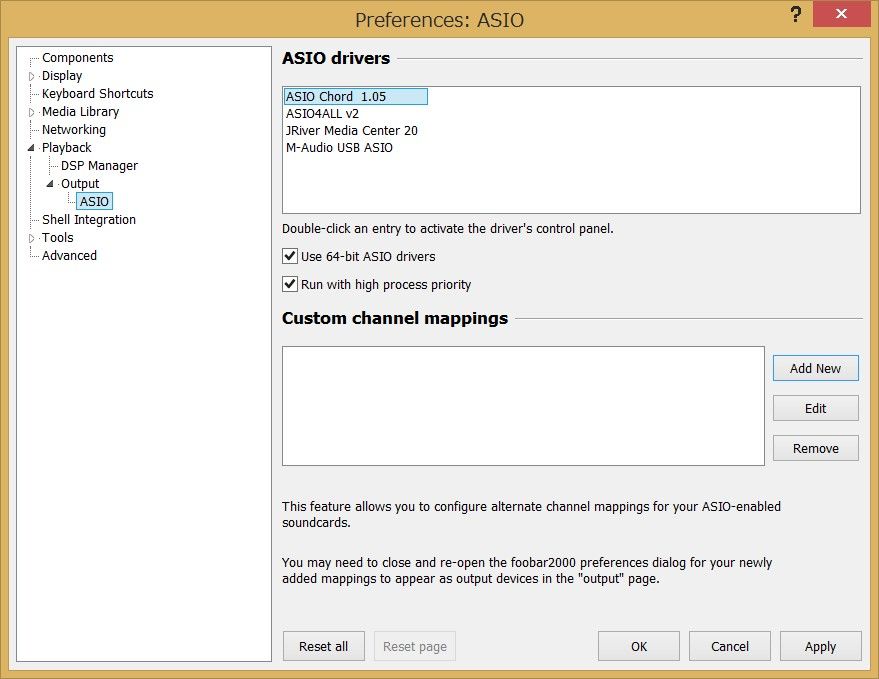Viewport: 879px width, 679px height.
Task: Collapse the Output tree node
Action: [x=50, y=184]
